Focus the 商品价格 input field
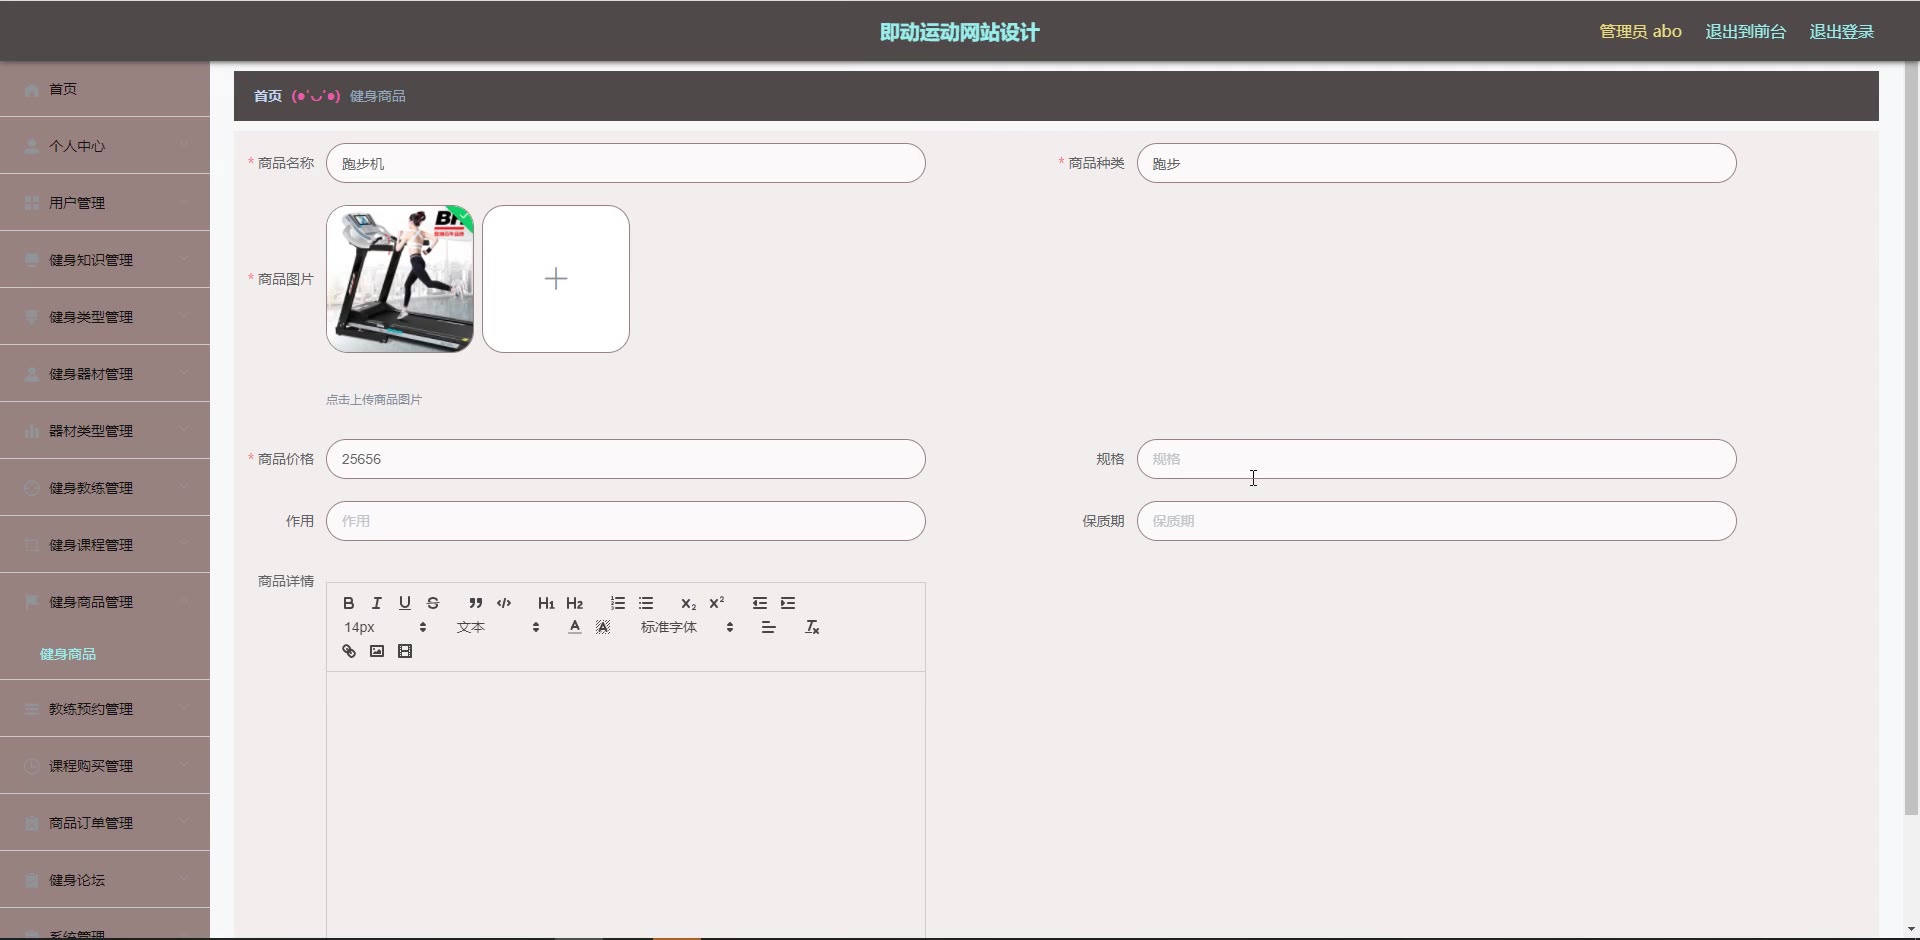The height and width of the screenshot is (940, 1920). click(625, 459)
